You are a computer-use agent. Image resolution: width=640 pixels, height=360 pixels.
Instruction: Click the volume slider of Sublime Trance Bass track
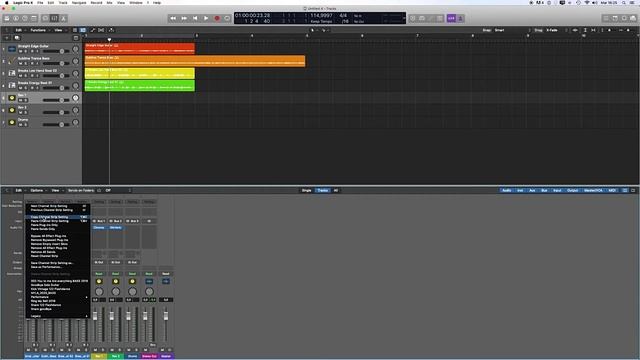tap(56, 64)
